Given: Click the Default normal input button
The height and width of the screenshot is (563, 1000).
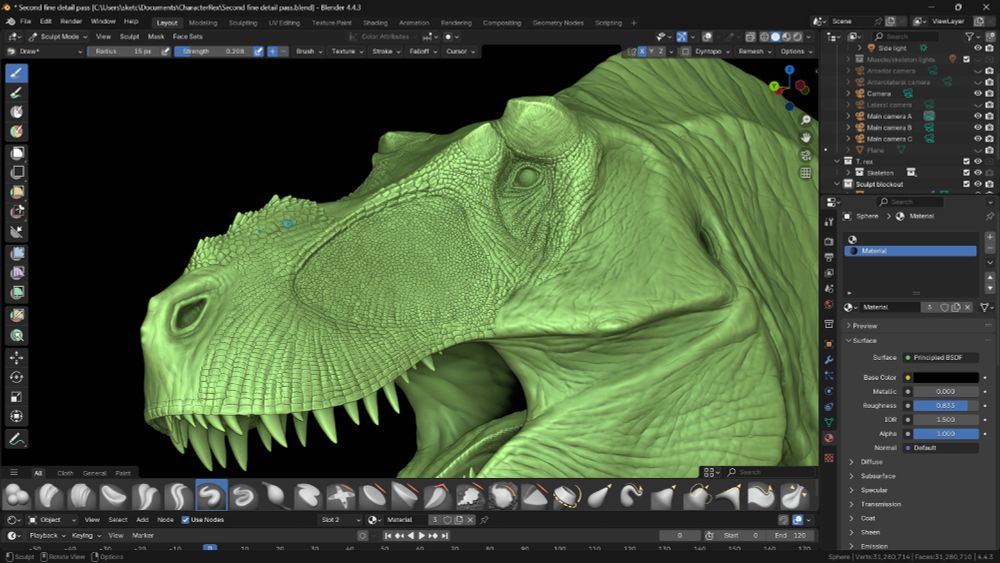Looking at the screenshot, I should point(940,448).
